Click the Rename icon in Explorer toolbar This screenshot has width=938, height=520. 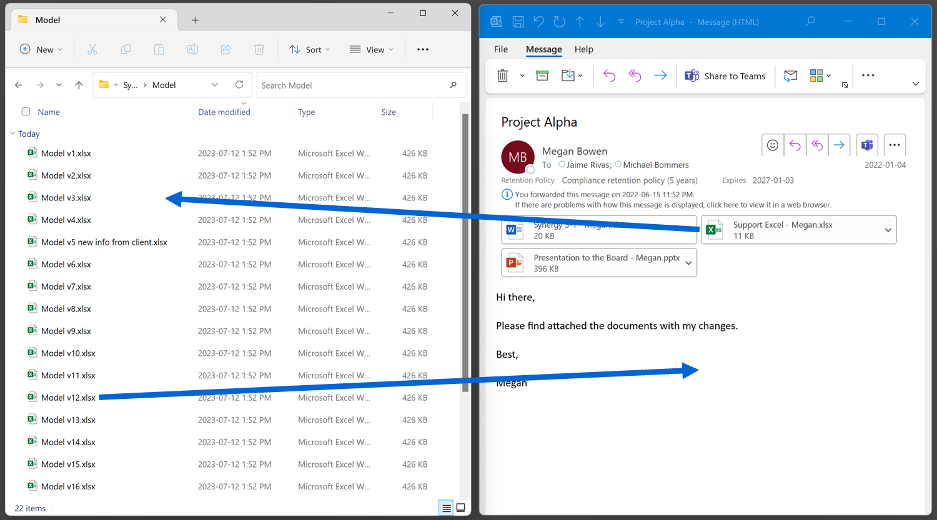click(x=193, y=50)
